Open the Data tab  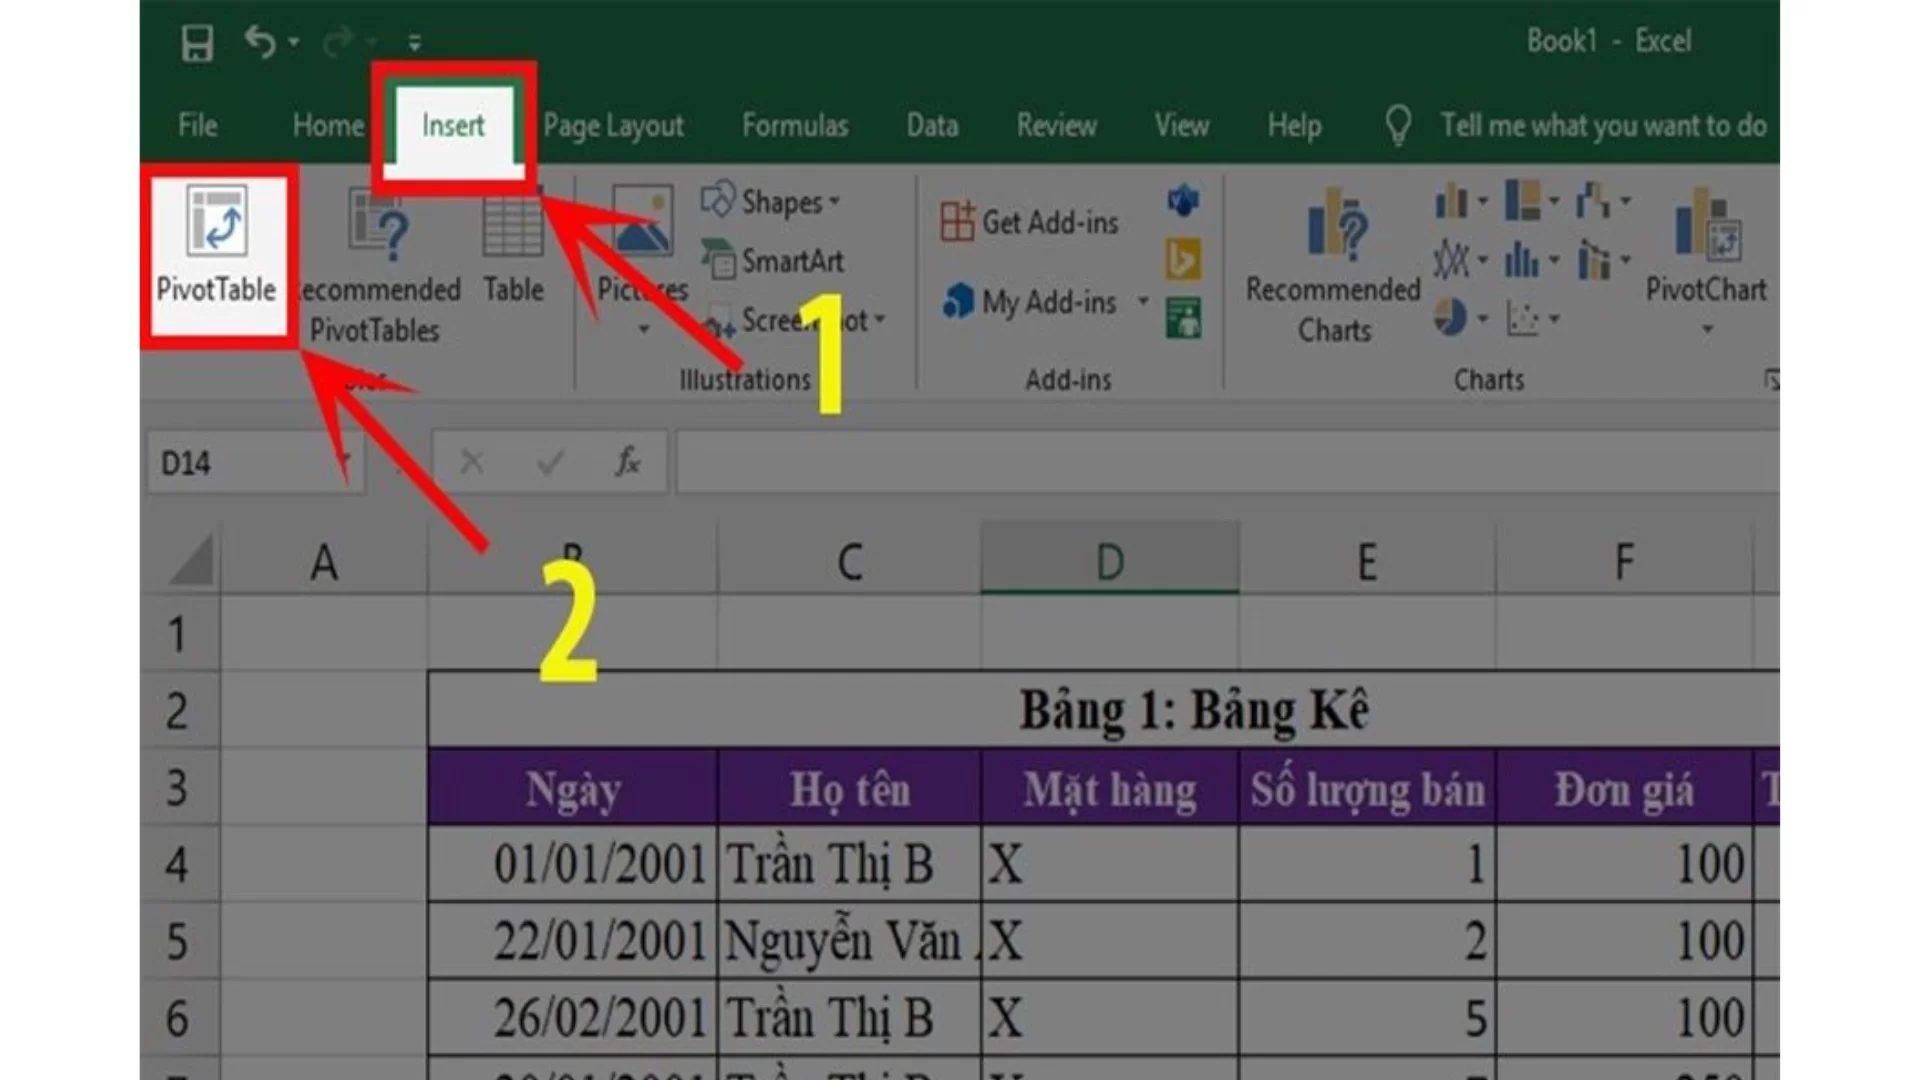click(x=931, y=126)
